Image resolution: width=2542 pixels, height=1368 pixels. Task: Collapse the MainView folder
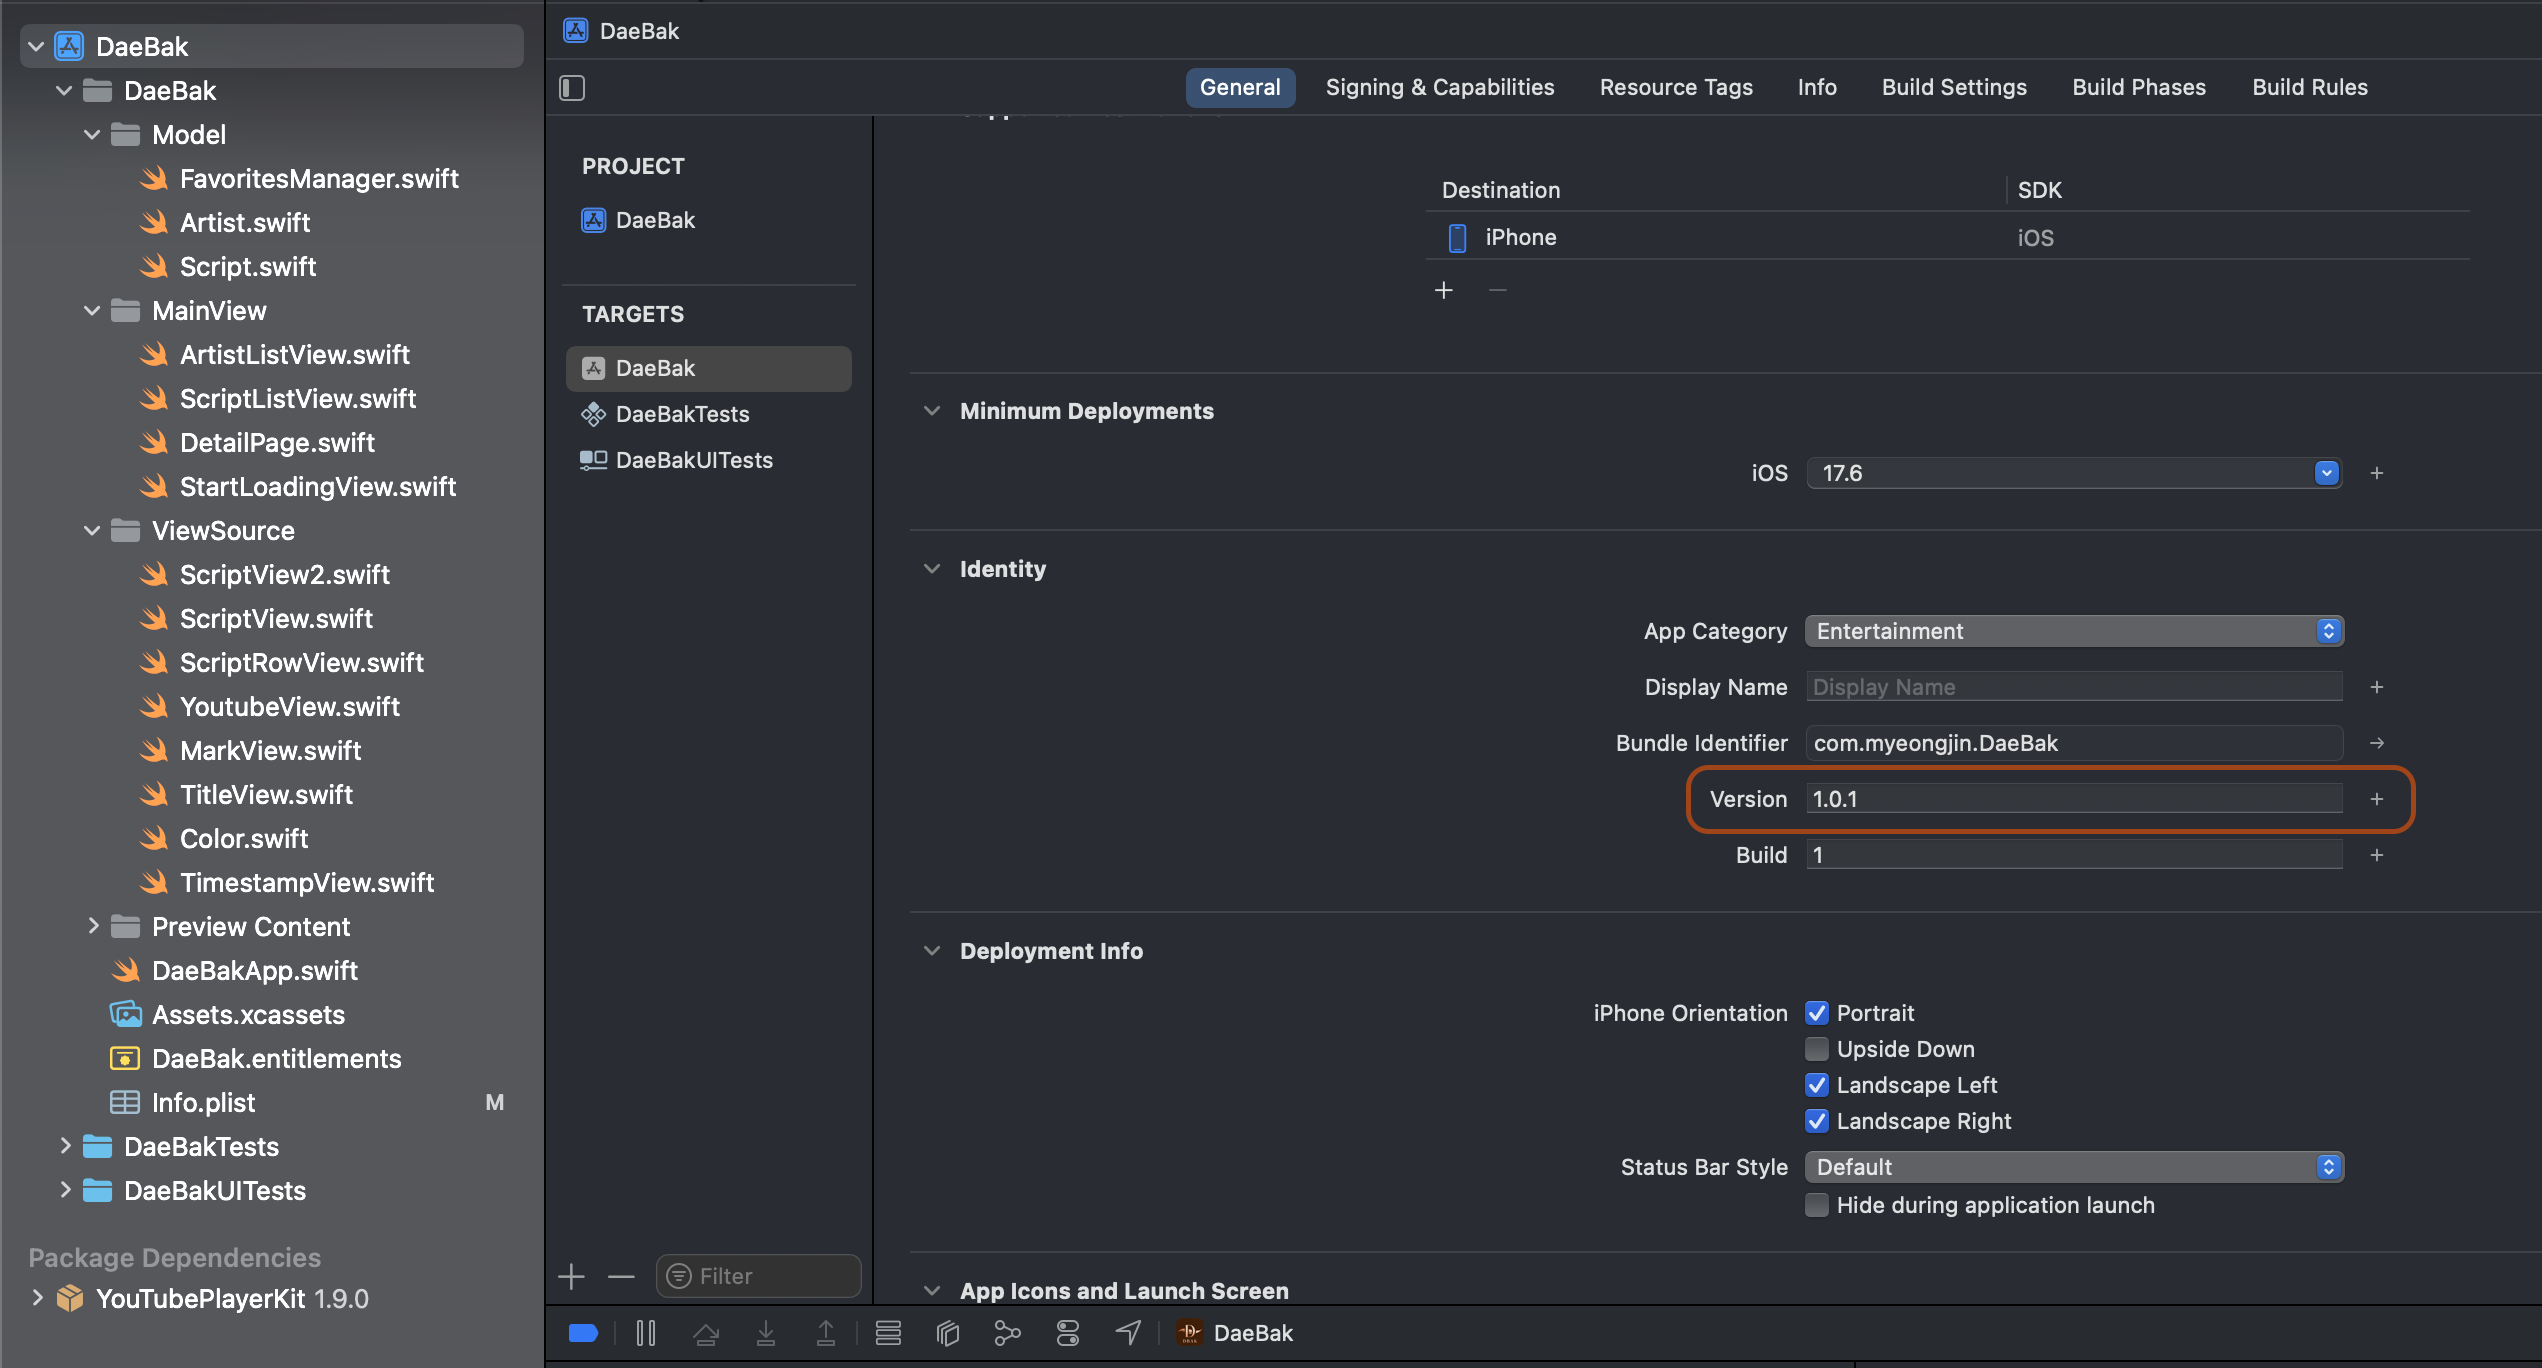point(92,311)
